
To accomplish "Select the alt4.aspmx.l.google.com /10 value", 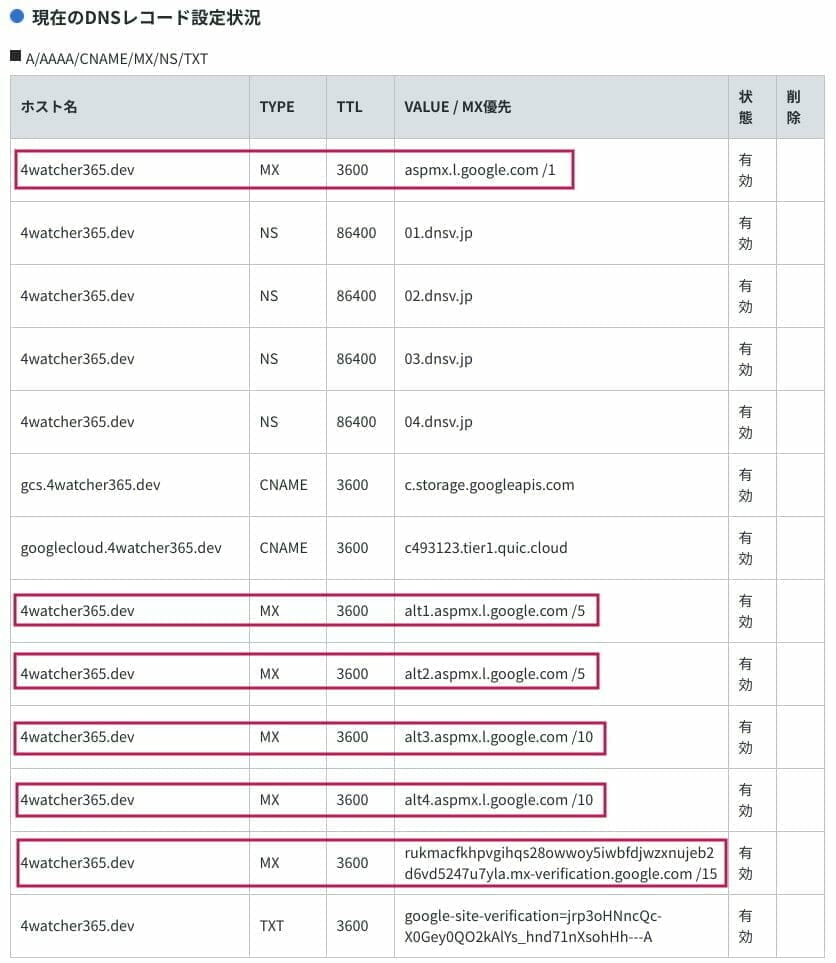I will click(499, 800).
